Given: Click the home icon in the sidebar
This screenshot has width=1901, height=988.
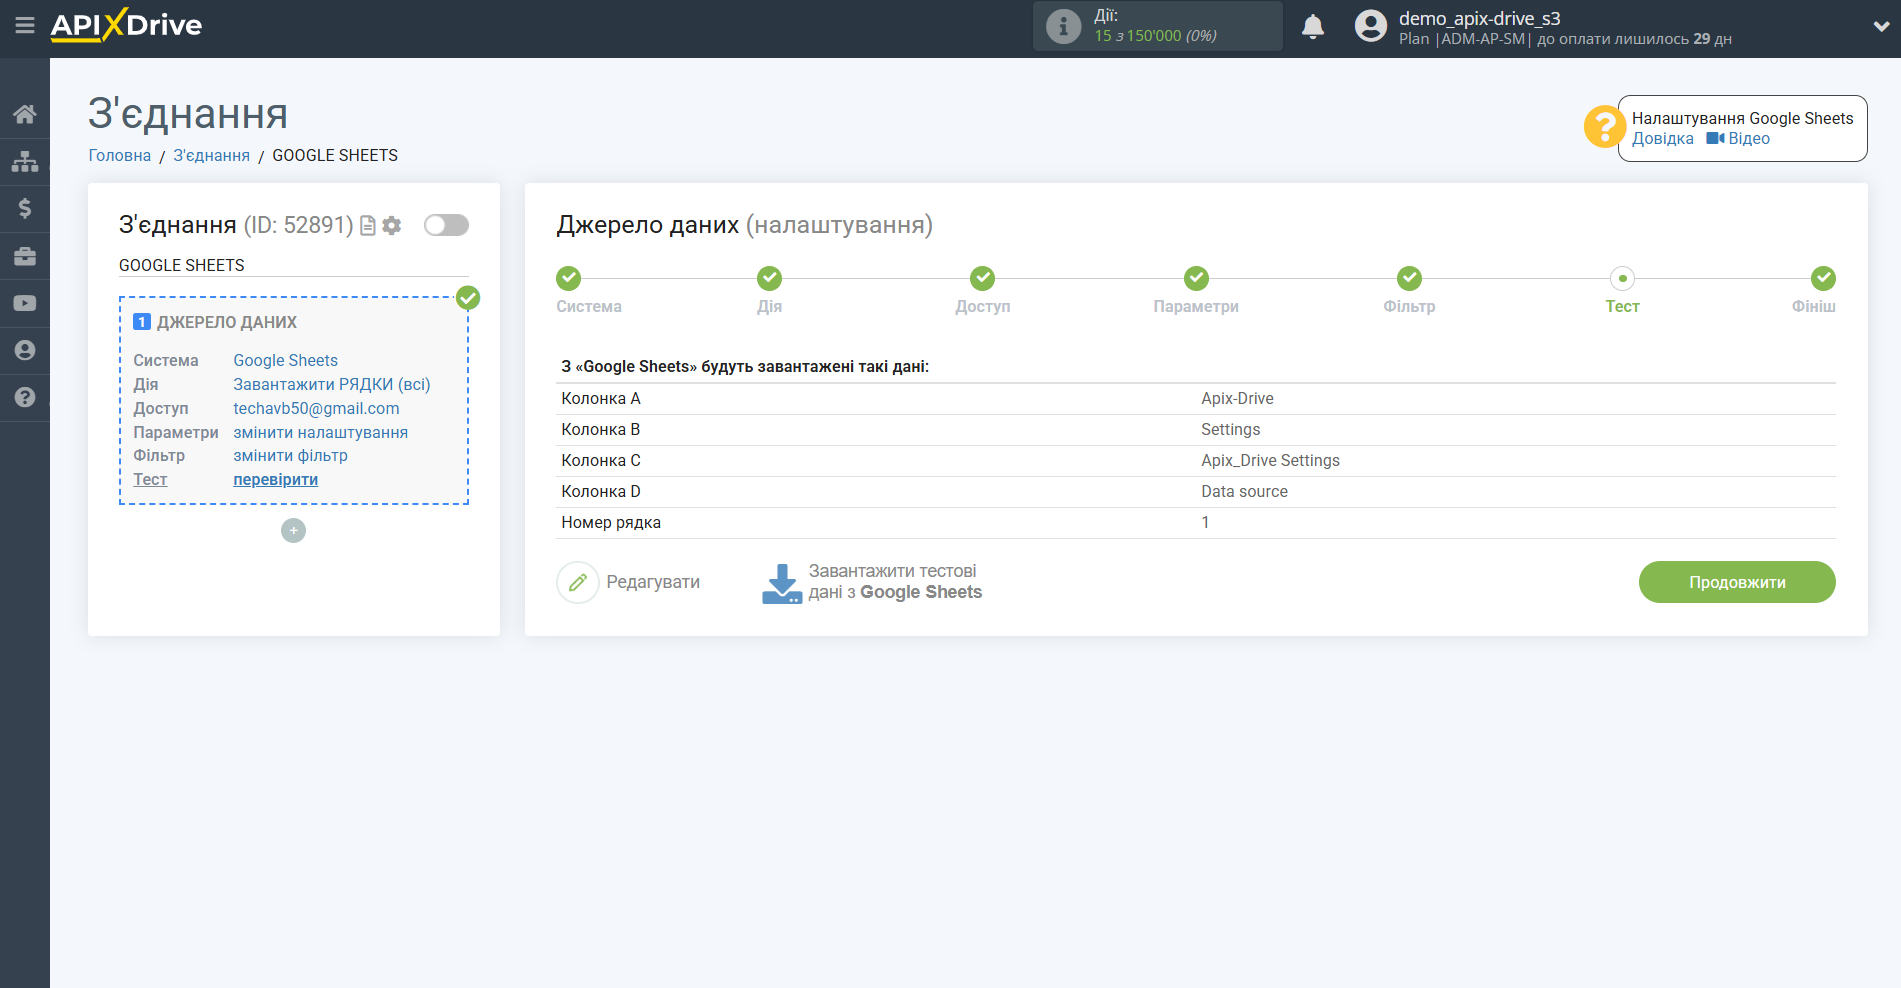Looking at the screenshot, I should 25,114.
